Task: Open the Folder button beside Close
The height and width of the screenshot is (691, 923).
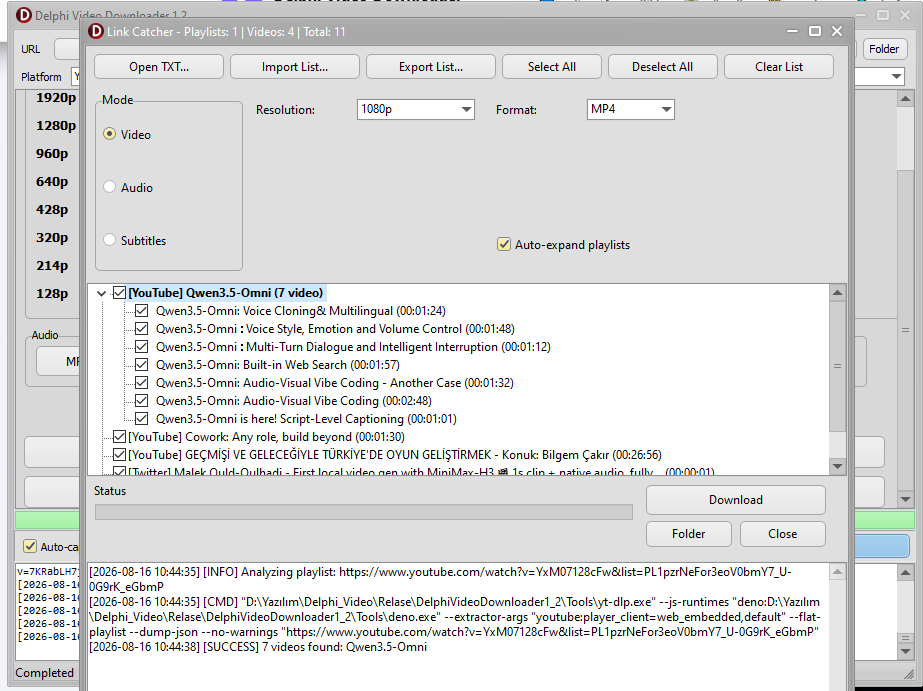Action: [x=689, y=534]
